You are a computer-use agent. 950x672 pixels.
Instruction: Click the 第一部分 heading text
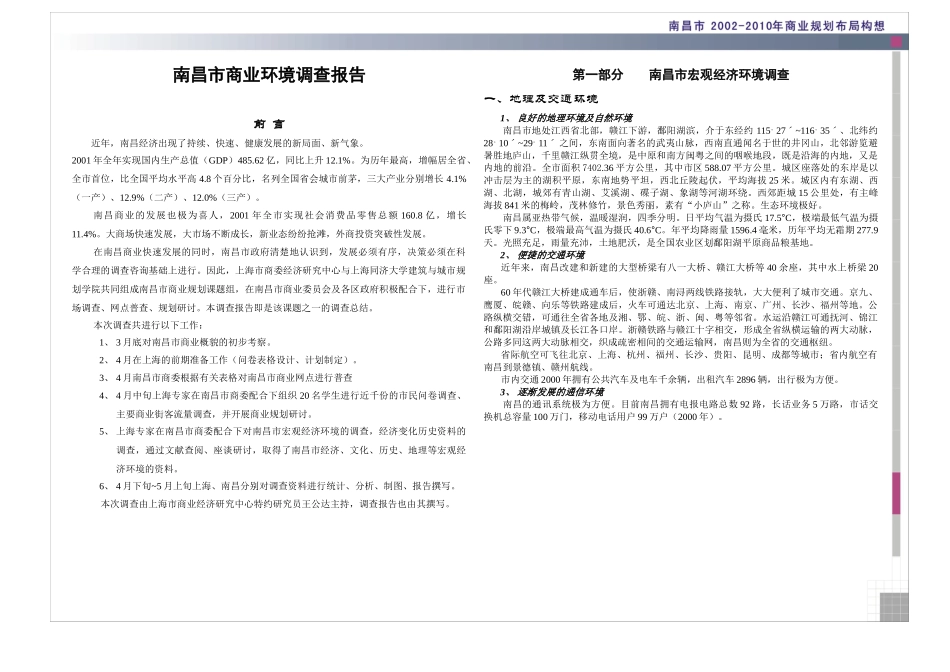[x=598, y=75]
